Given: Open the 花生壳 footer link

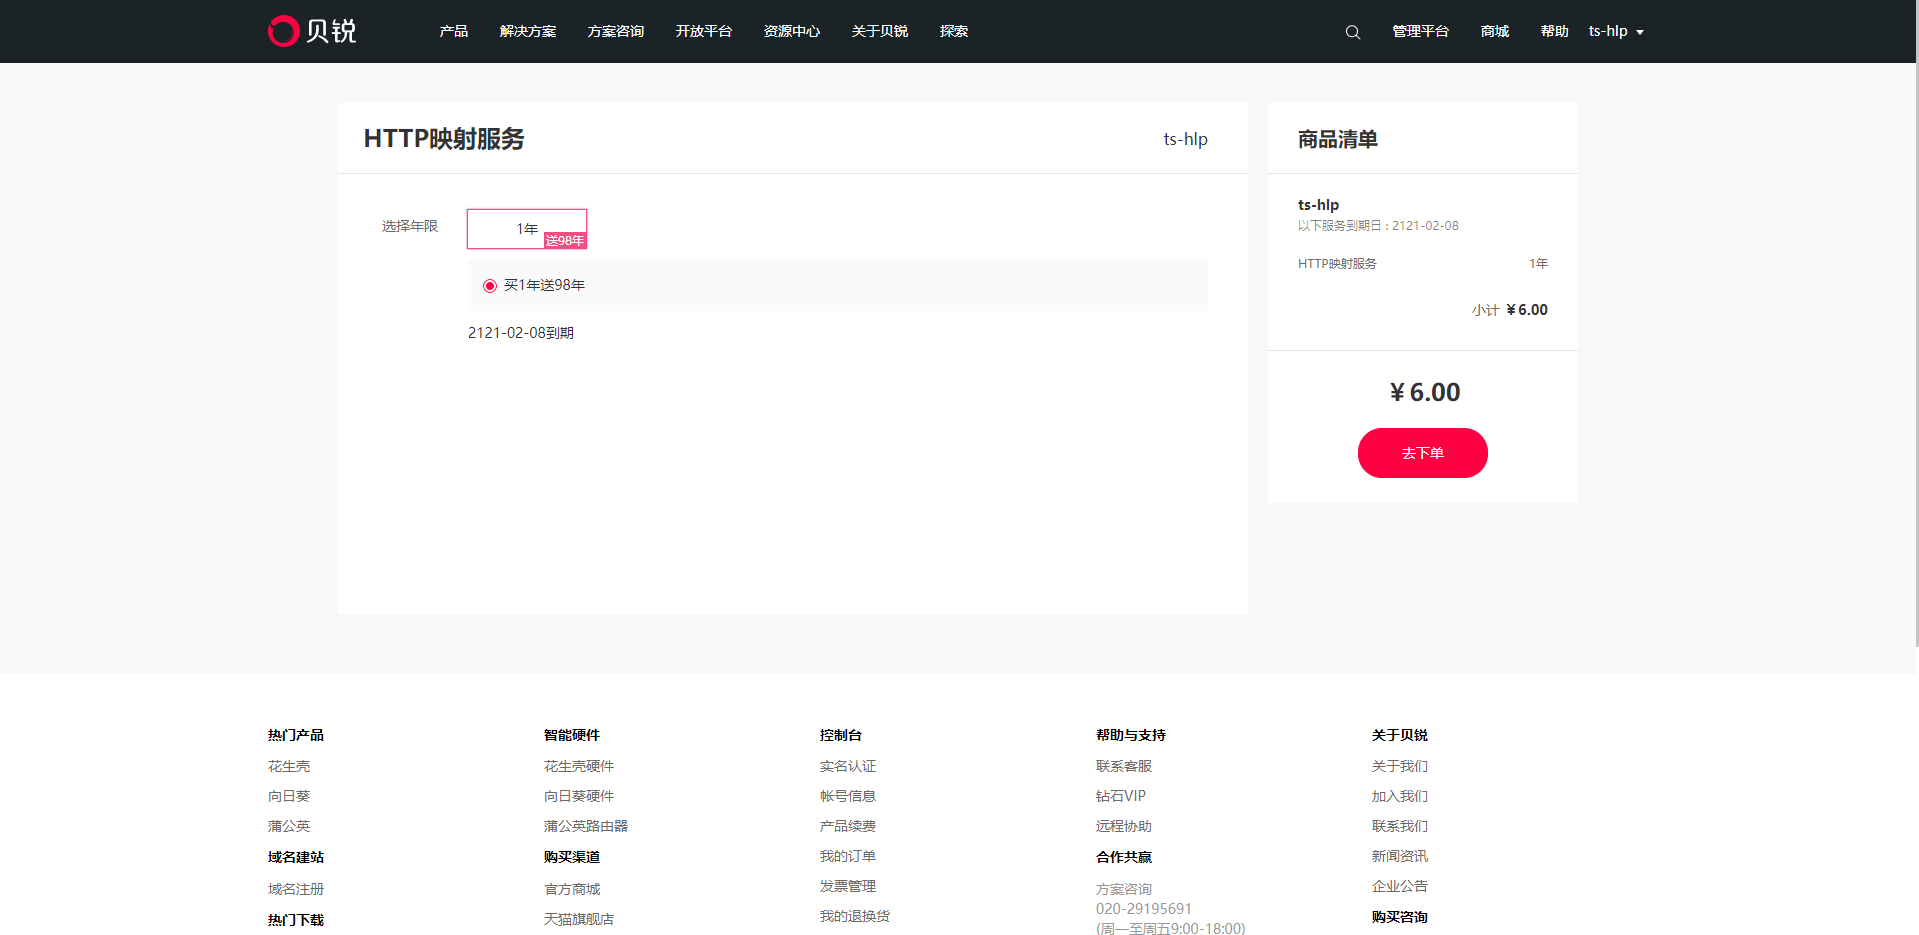Looking at the screenshot, I should (x=289, y=766).
